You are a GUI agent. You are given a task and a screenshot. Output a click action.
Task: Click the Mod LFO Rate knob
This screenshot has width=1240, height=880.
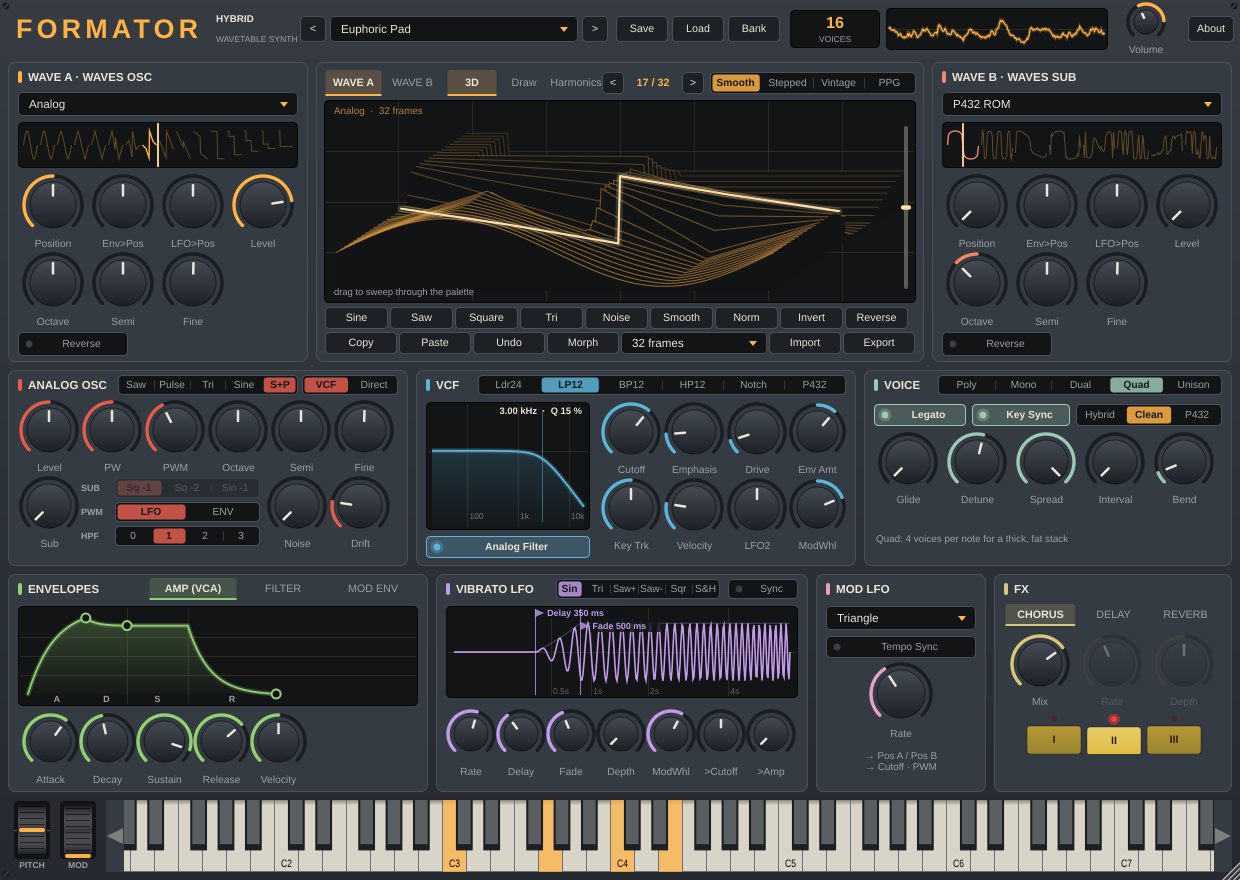[x=901, y=694]
